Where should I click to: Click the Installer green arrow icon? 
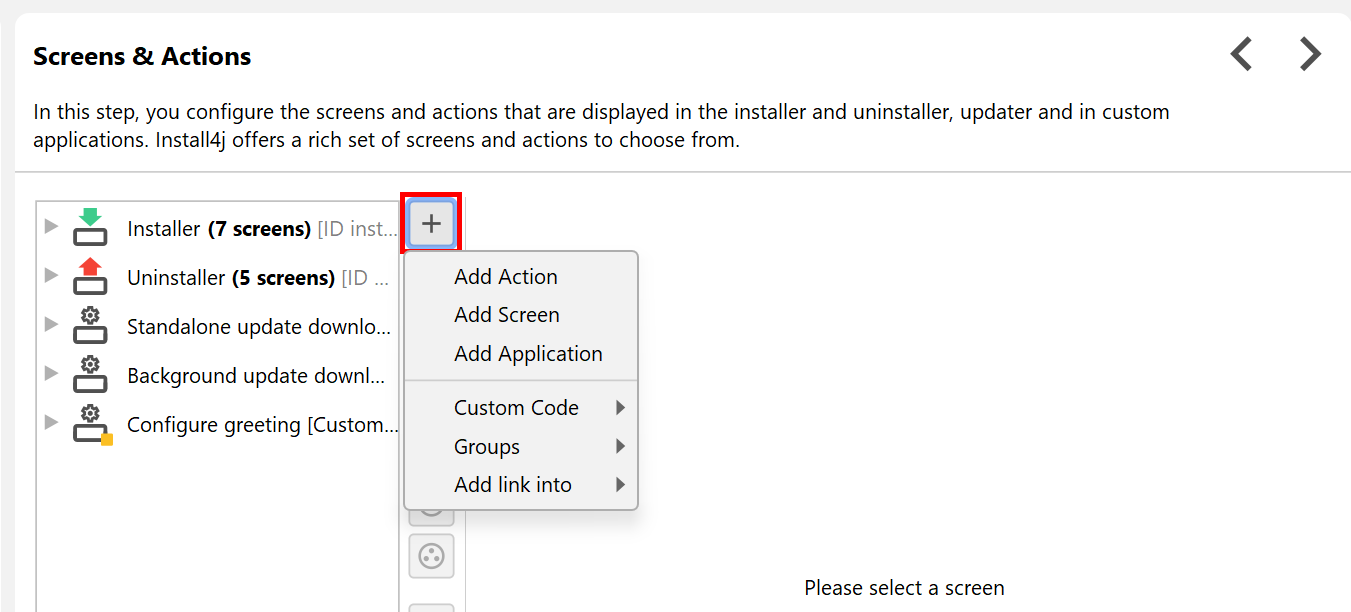[90, 227]
